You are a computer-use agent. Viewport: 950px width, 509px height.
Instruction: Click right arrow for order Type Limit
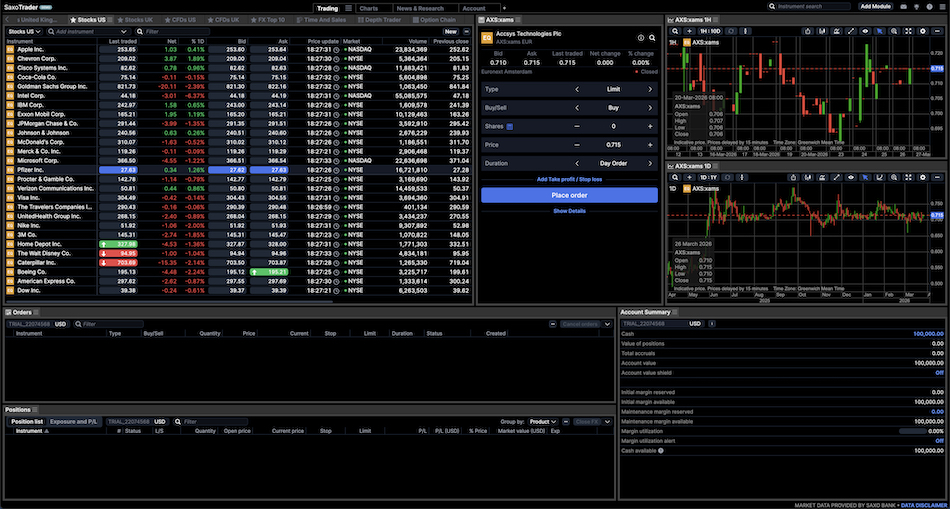pyautogui.click(x=650, y=89)
